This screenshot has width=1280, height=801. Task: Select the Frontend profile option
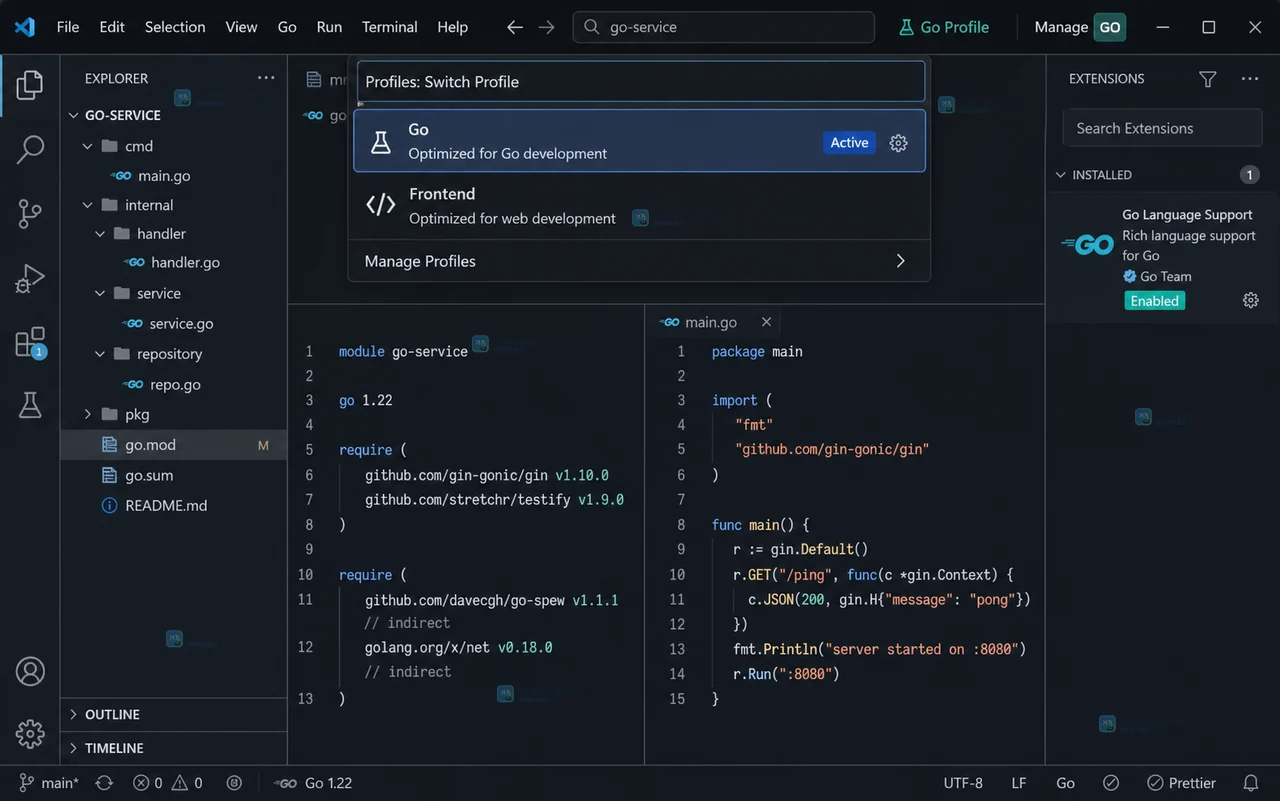click(639, 206)
